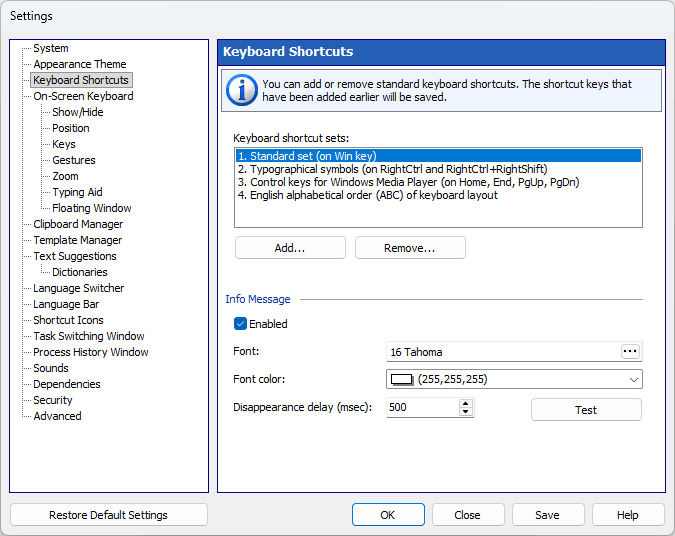Viewport: 675px width, 536px height.
Task: Select the Typographical symbols shortcut set
Action: (438, 169)
